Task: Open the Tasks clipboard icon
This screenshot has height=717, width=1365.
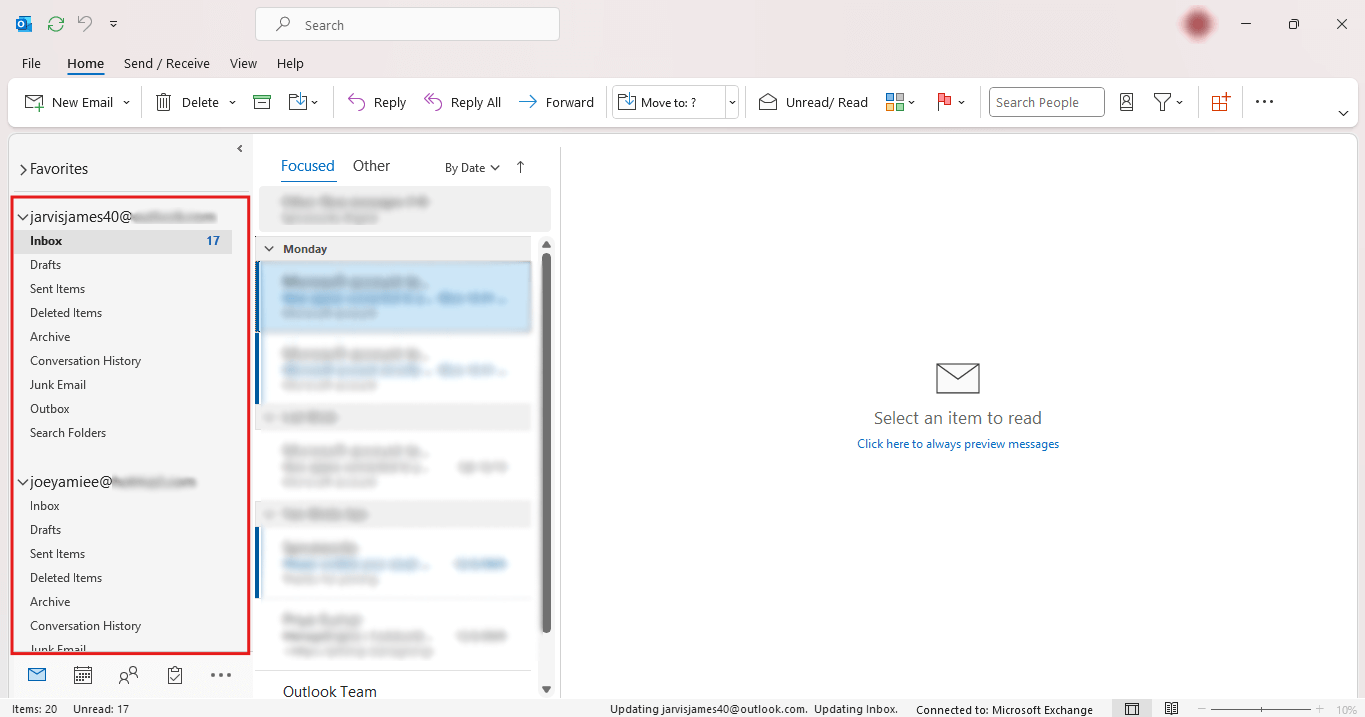Action: 175,676
